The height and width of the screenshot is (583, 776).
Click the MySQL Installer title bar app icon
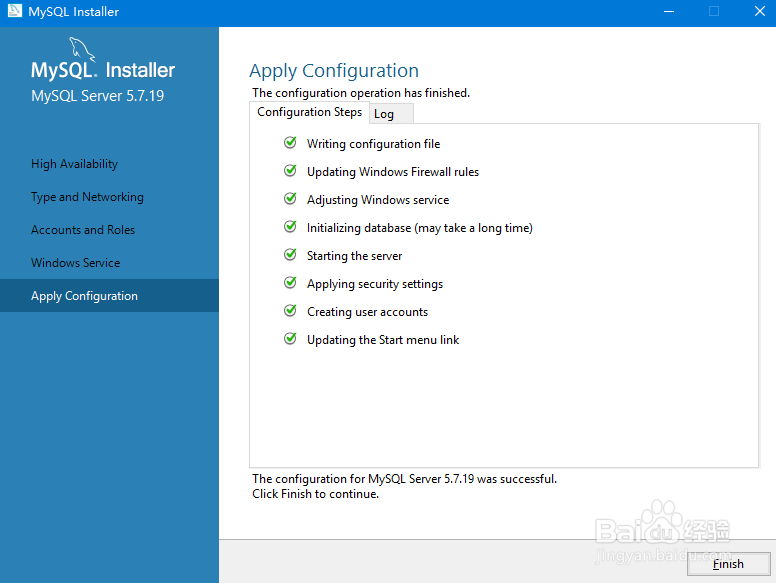(15, 11)
